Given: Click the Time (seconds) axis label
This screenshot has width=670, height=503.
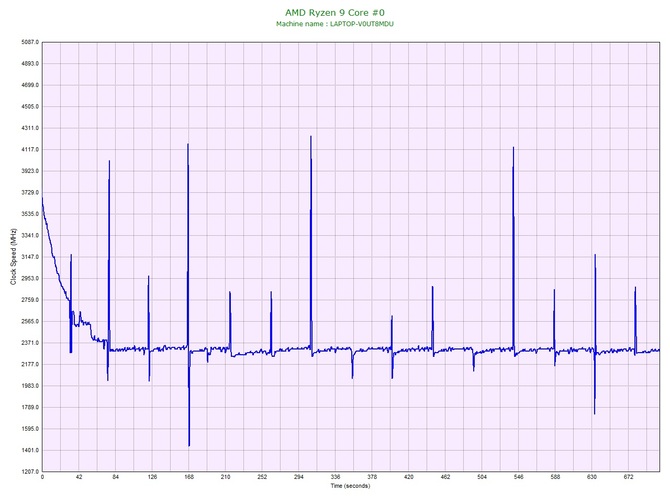Looking at the screenshot, I should (350, 487).
